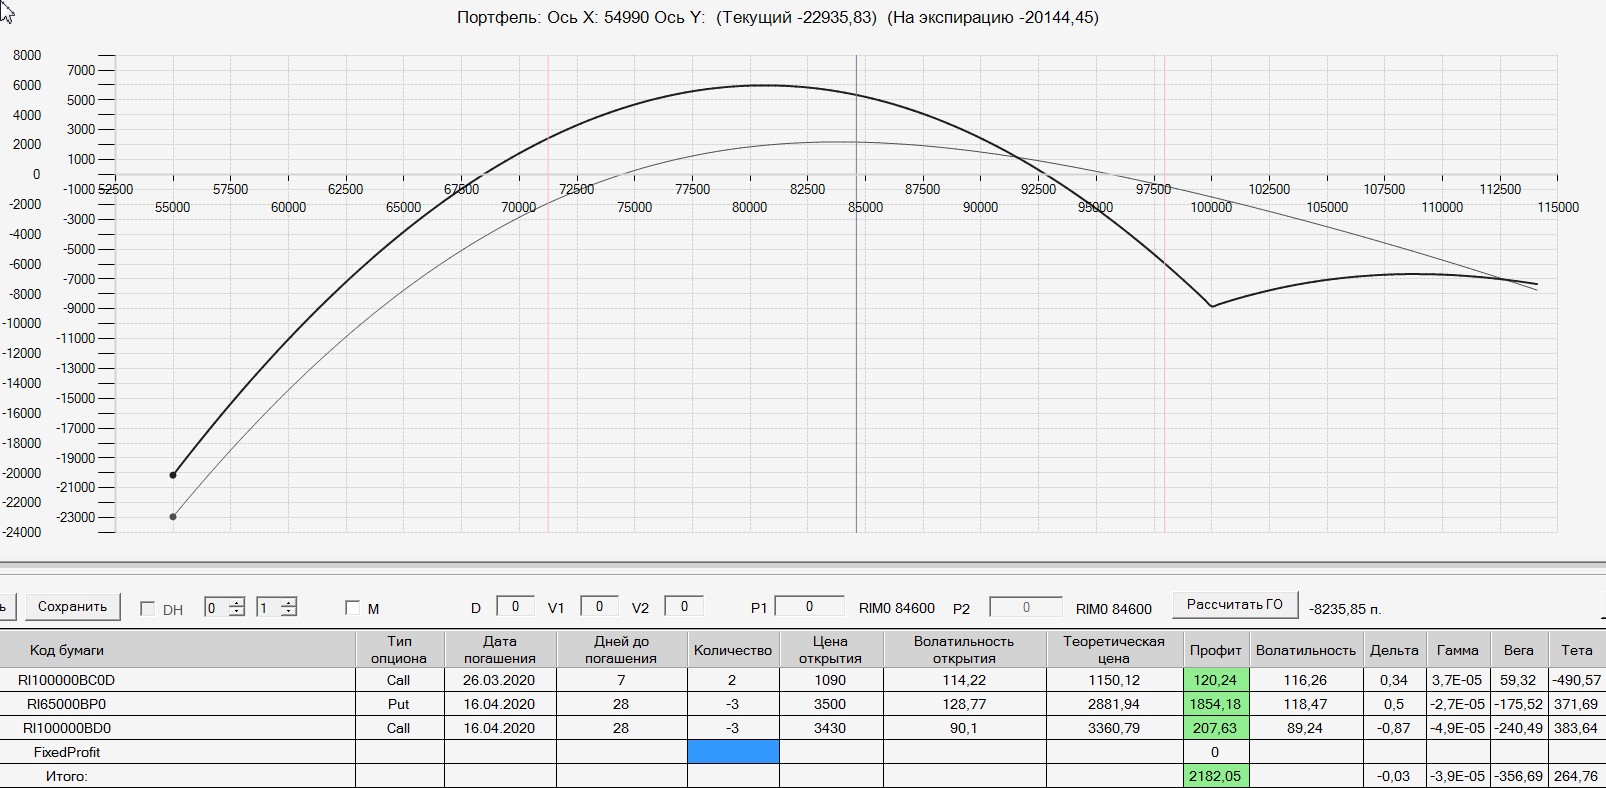Click the gamma cell 3,7E-05
This screenshot has height=788, width=1606.
pos(1457,680)
